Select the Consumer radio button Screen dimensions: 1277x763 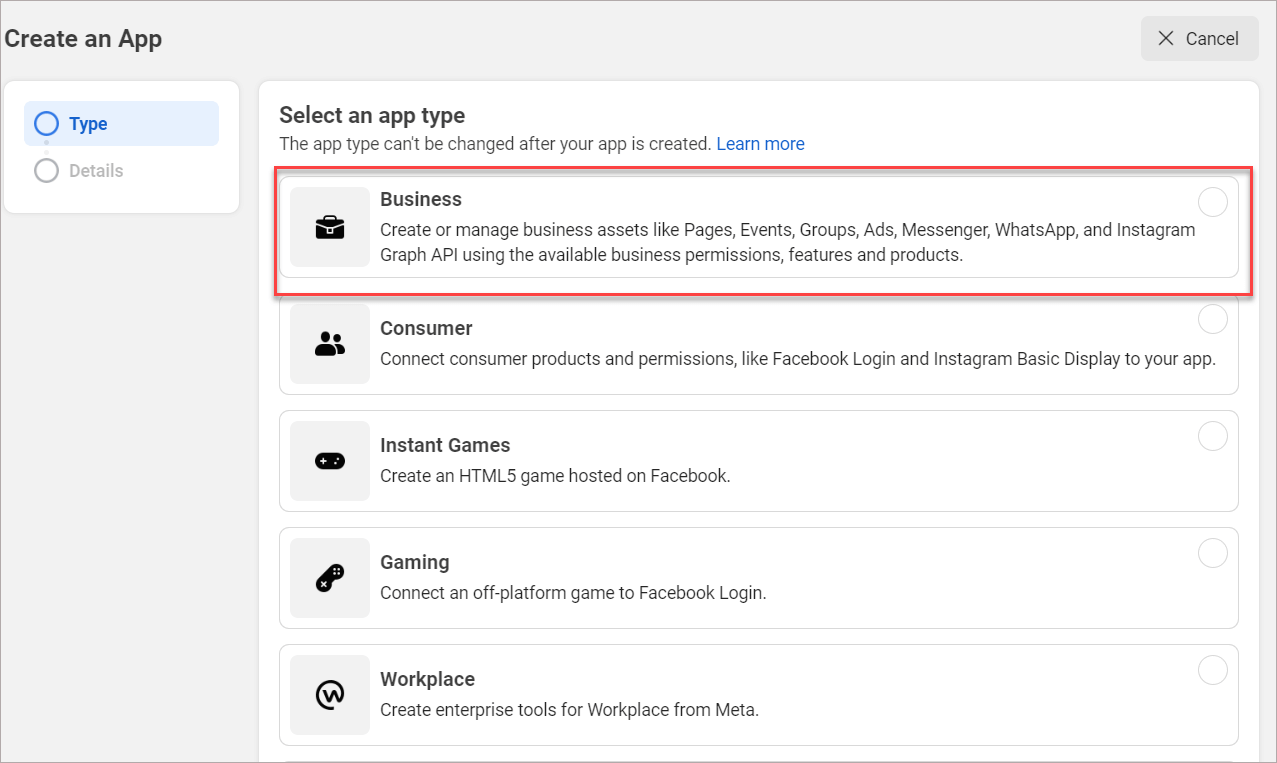pos(1213,319)
